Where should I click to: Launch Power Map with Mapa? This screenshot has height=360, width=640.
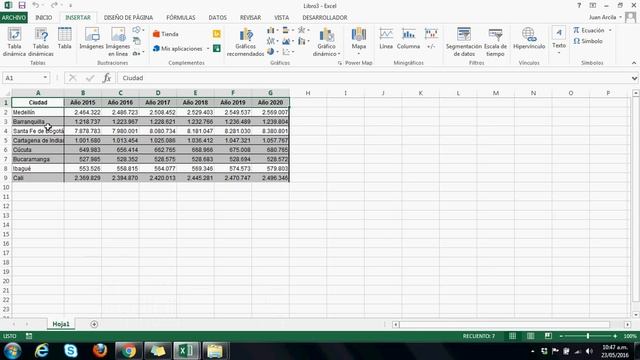tap(358, 41)
